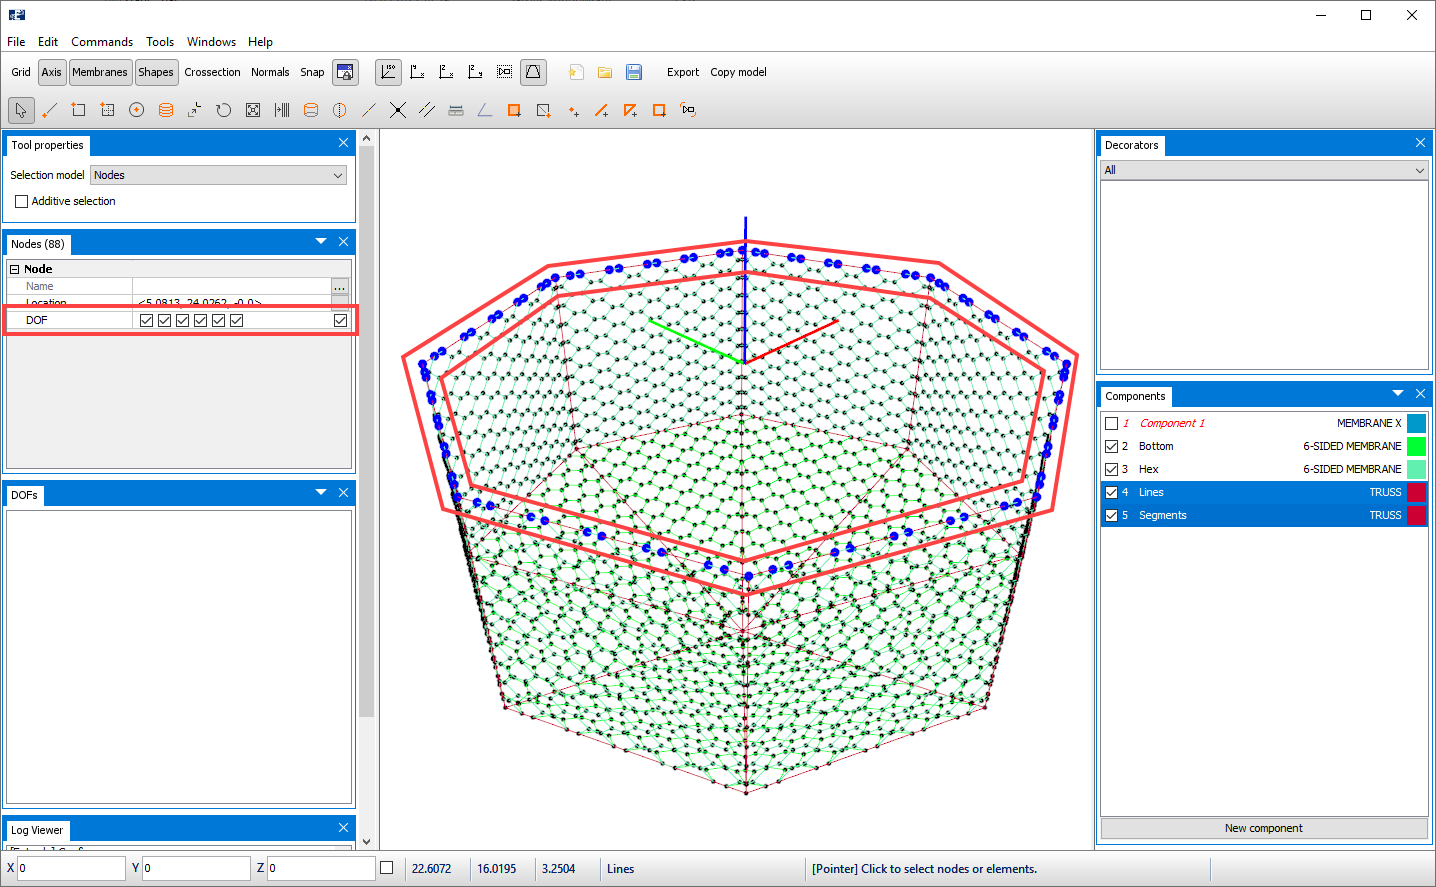Select the orange cylinder outline tool
The width and height of the screenshot is (1436, 887).
[x=311, y=110]
